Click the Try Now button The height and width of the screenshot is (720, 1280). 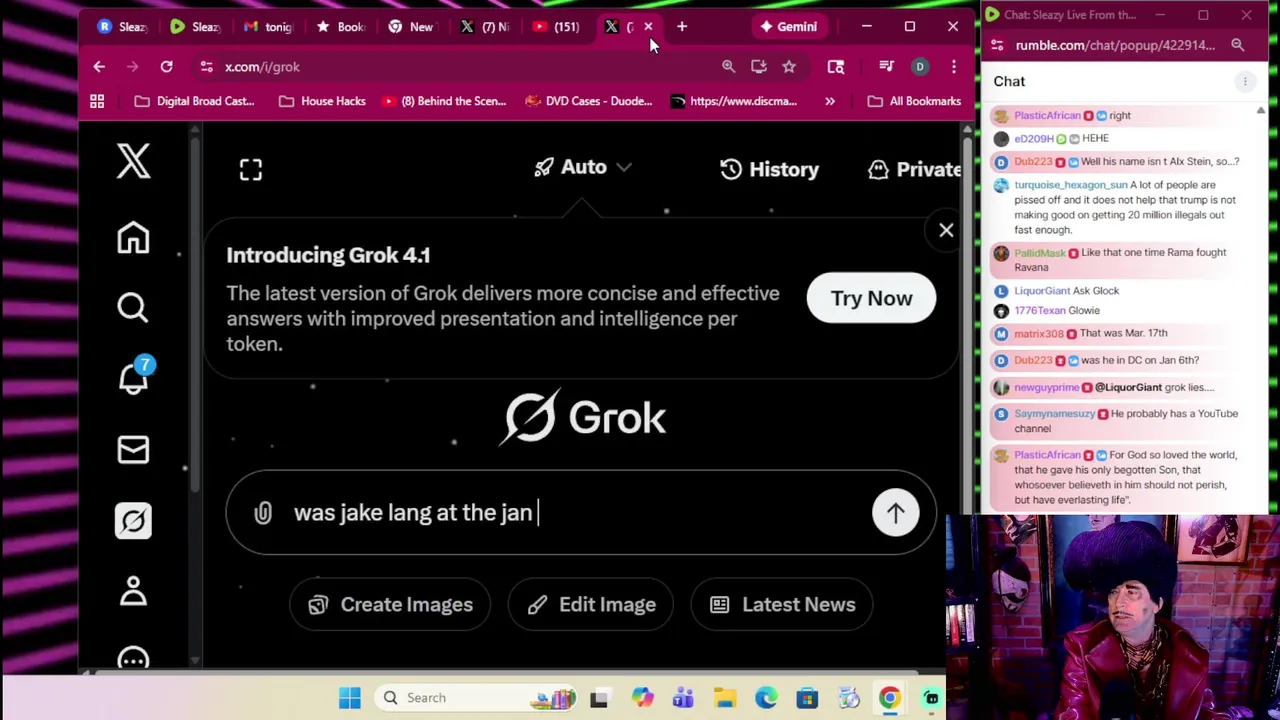coord(871,298)
